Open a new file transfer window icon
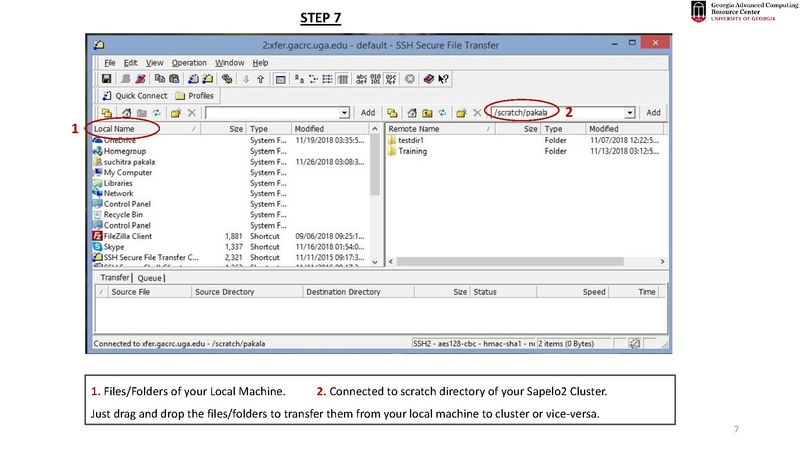800x450 pixels. click(208, 79)
